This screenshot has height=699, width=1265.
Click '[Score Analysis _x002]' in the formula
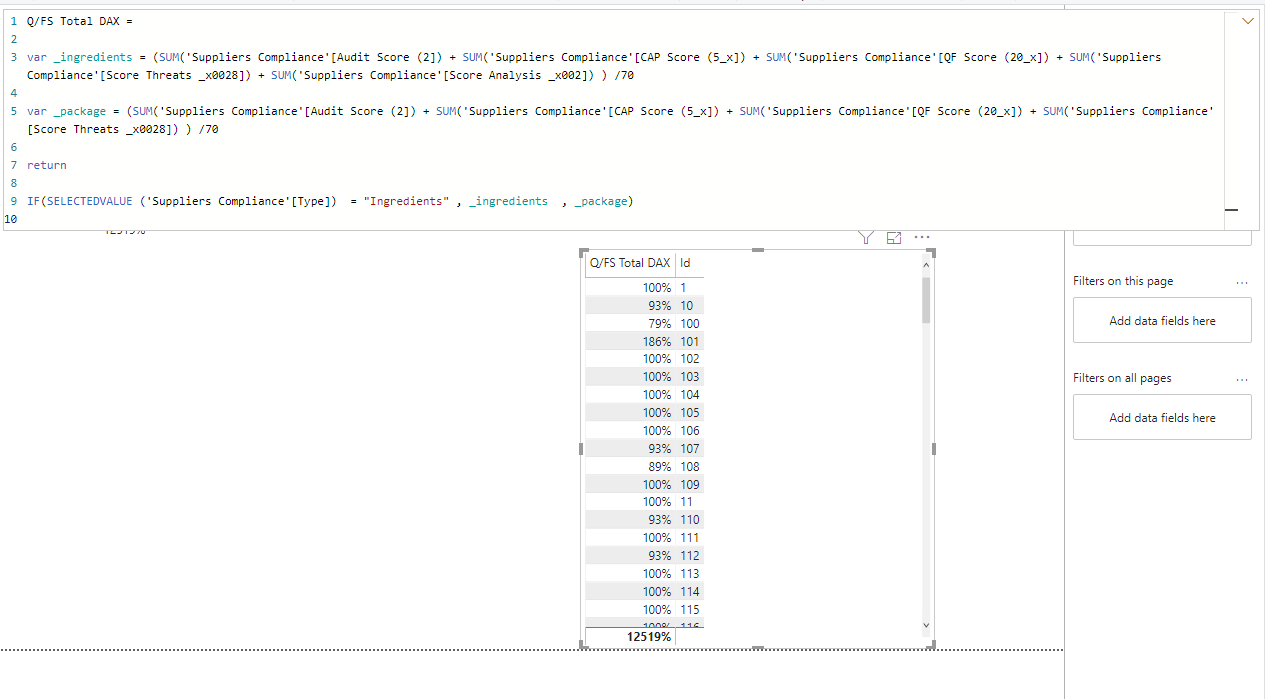tap(513, 75)
